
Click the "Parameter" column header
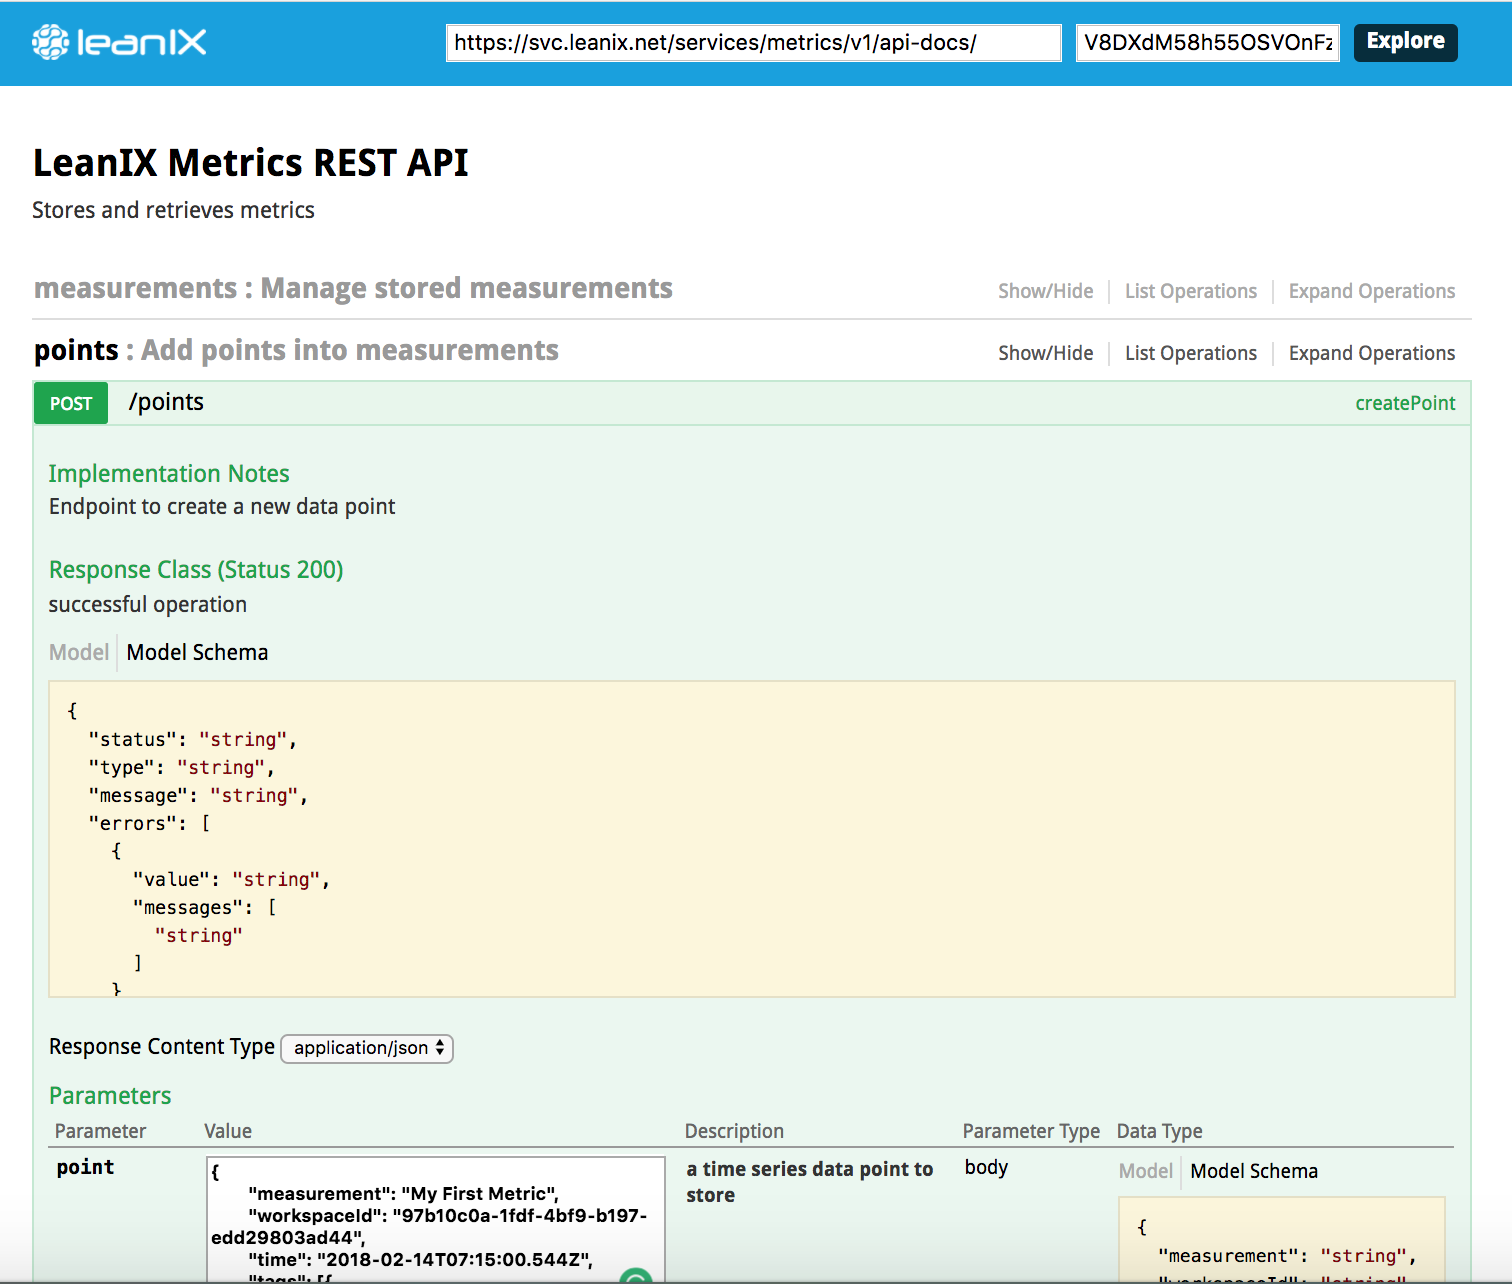coord(100,1131)
